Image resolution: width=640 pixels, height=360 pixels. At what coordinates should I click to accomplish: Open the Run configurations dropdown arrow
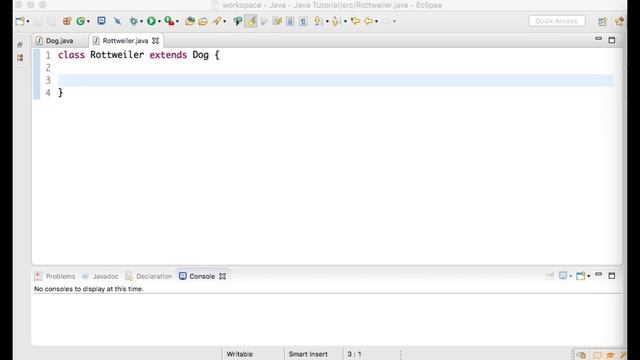pos(159,21)
